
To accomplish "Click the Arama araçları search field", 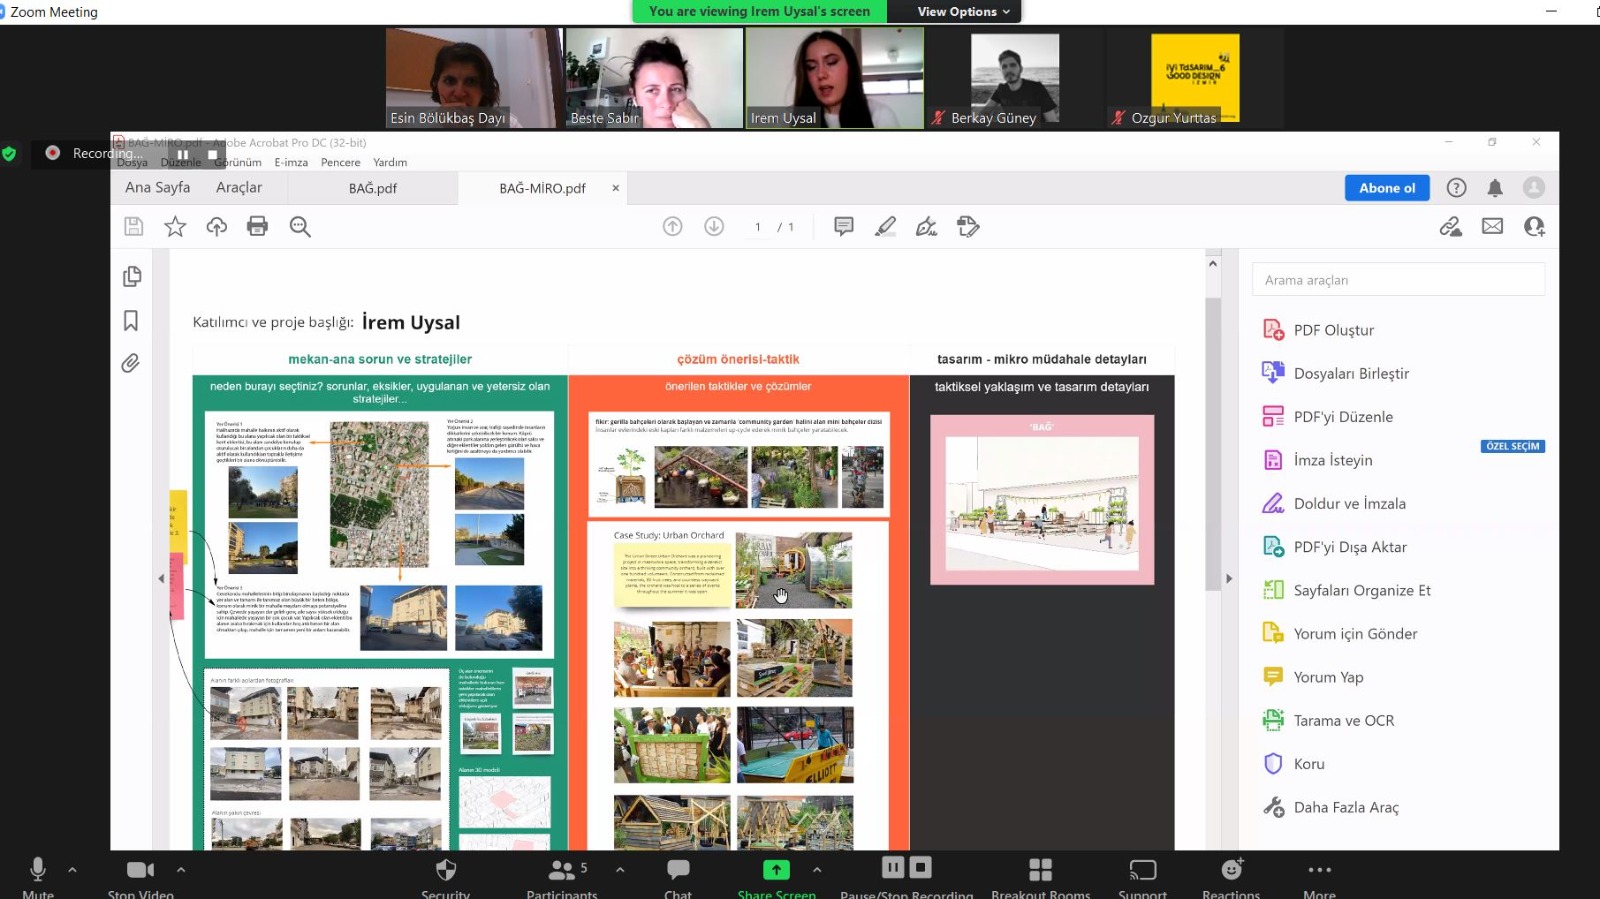I will pos(1398,280).
